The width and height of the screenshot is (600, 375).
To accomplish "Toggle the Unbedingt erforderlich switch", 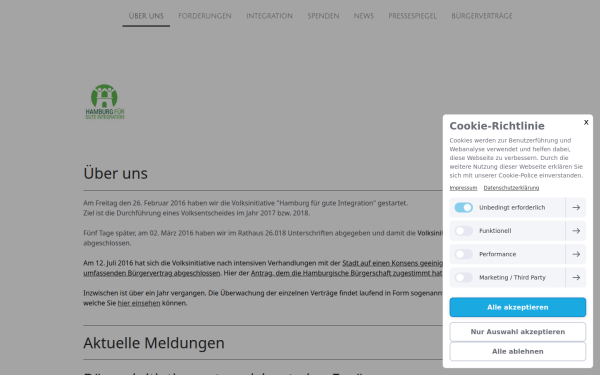I will pos(463,207).
